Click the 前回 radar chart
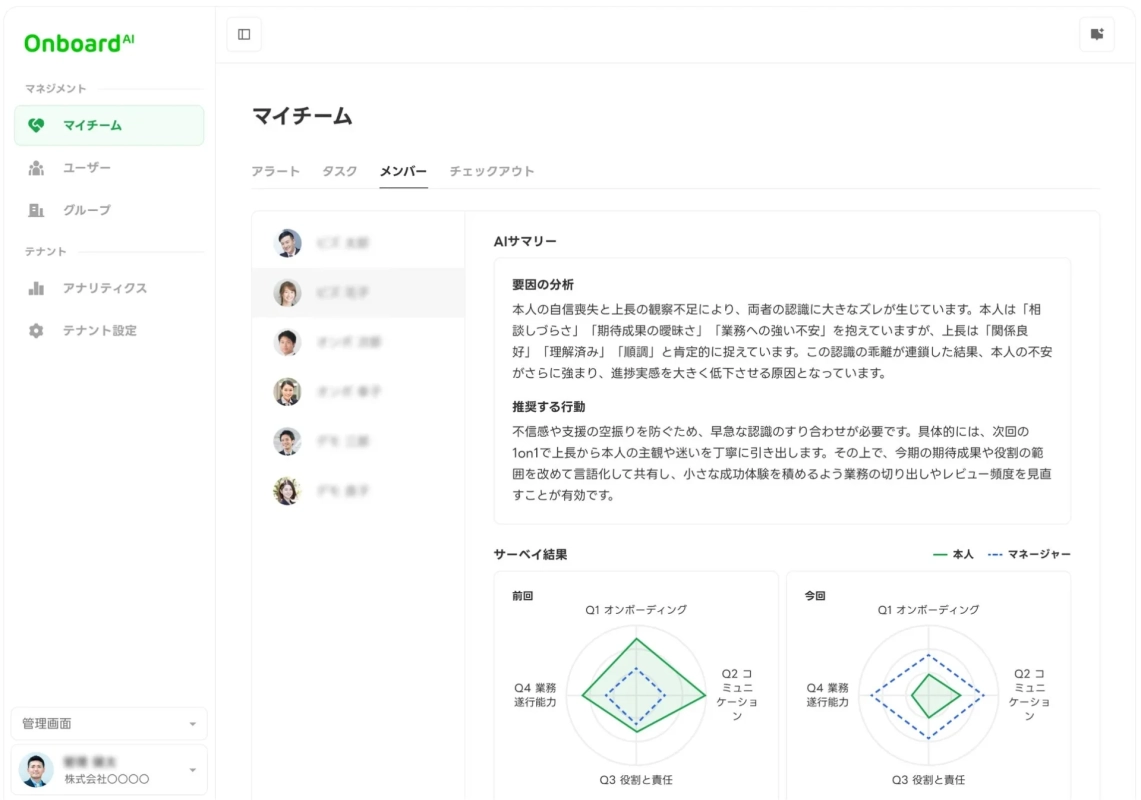This screenshot has height=800, width=1141. tap(636, 695)
